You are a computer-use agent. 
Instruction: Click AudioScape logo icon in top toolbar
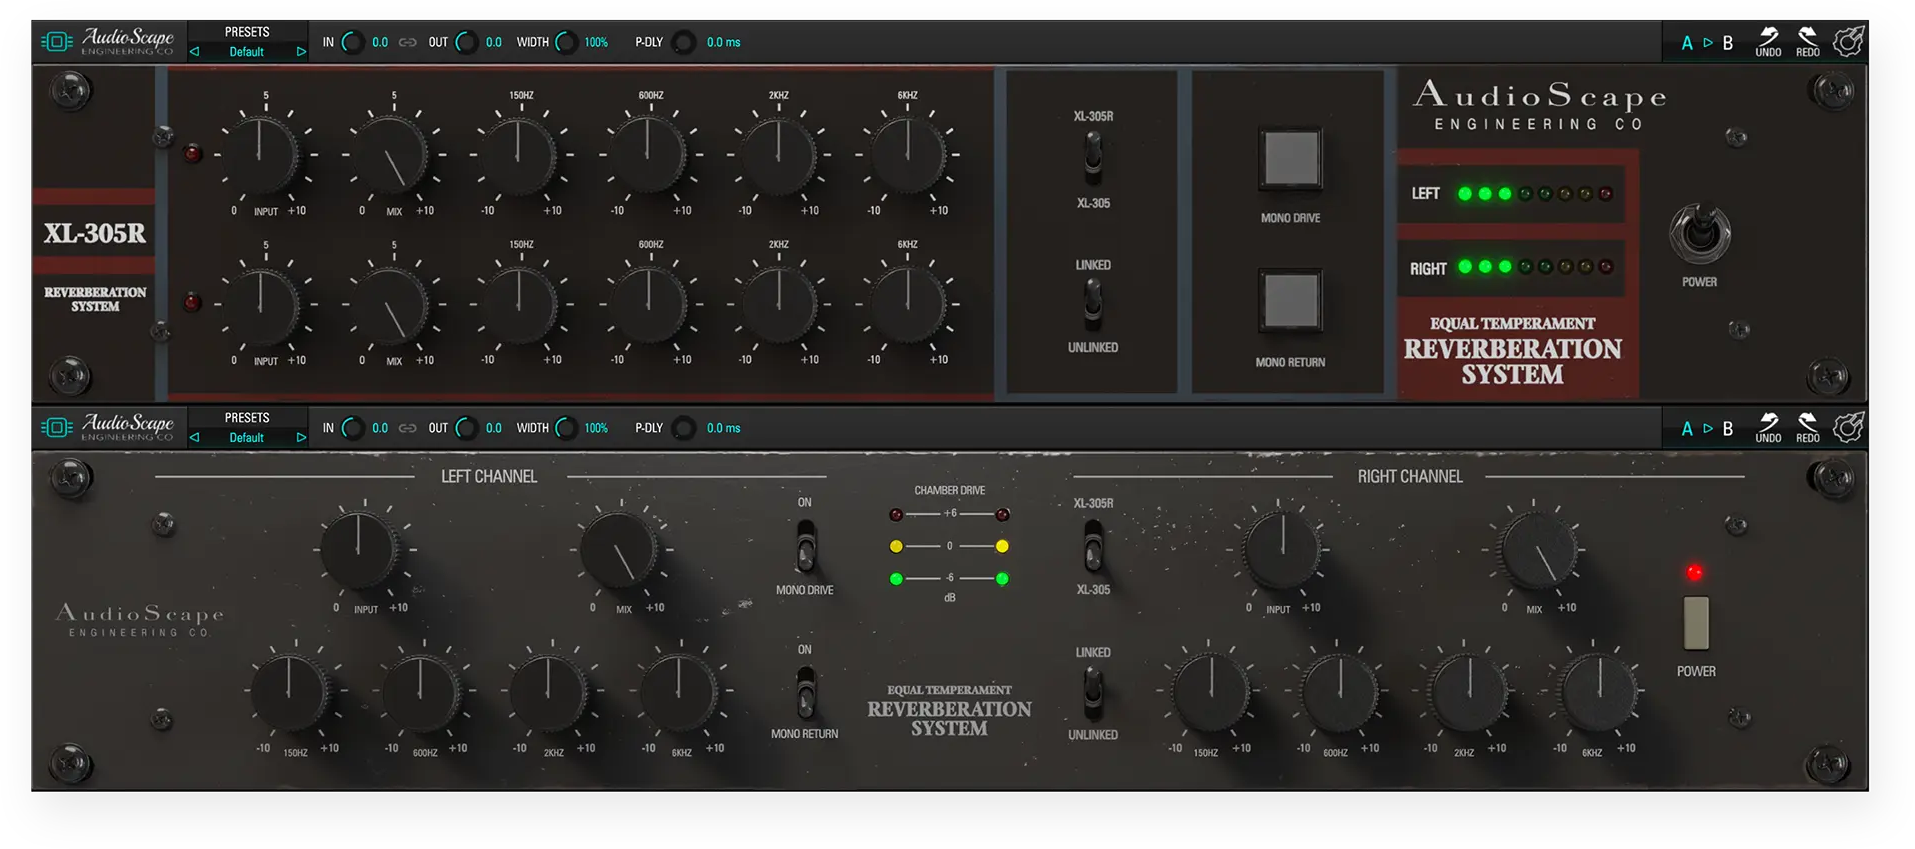point(57,42)
